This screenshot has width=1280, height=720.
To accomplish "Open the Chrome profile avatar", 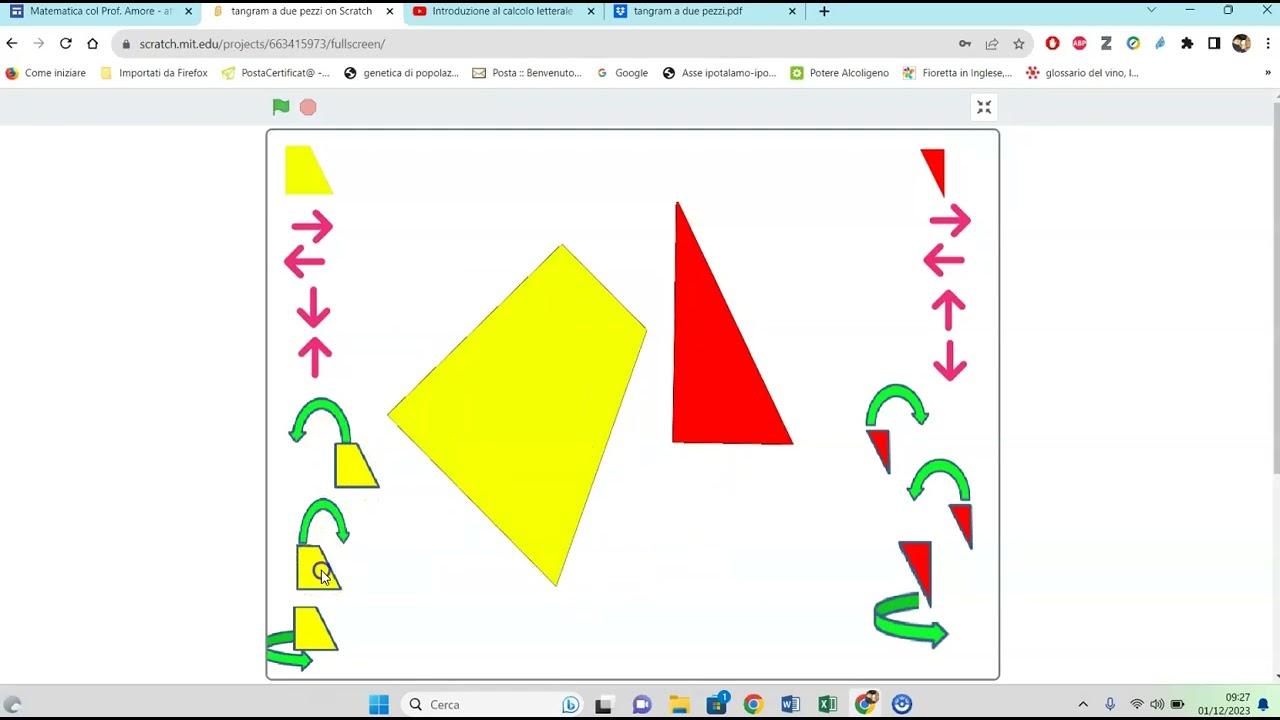I will tap(1241, 44).
